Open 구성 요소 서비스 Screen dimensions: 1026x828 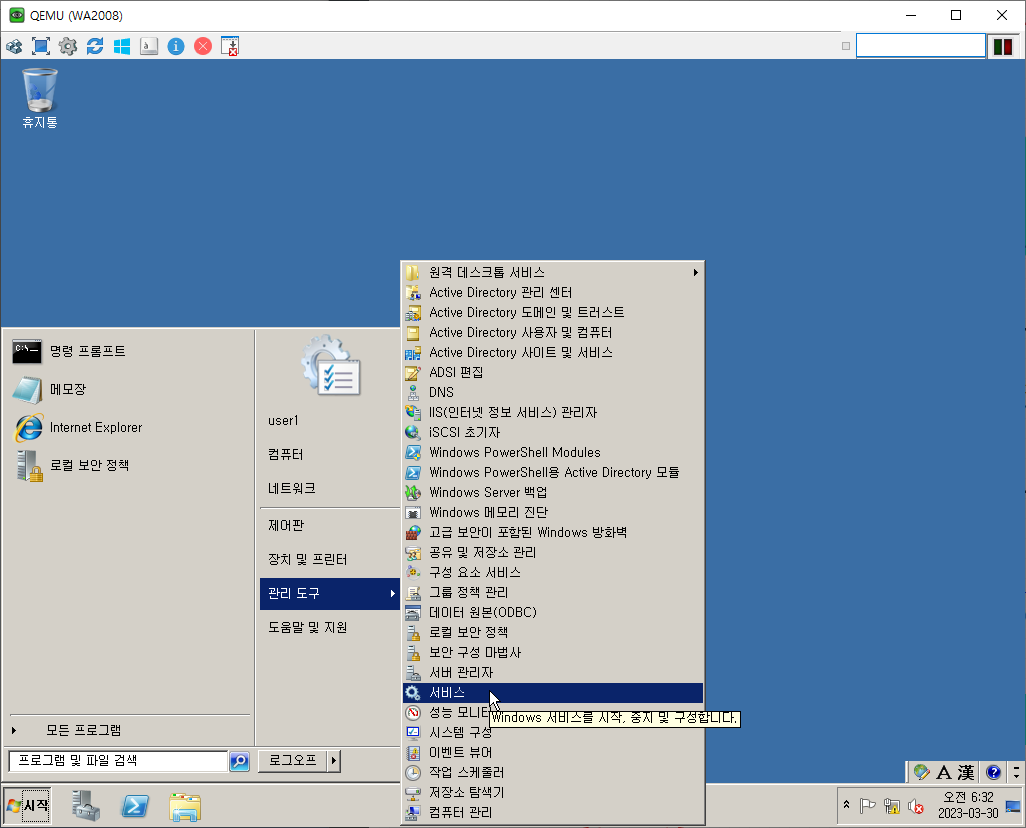tap(553, 572)
